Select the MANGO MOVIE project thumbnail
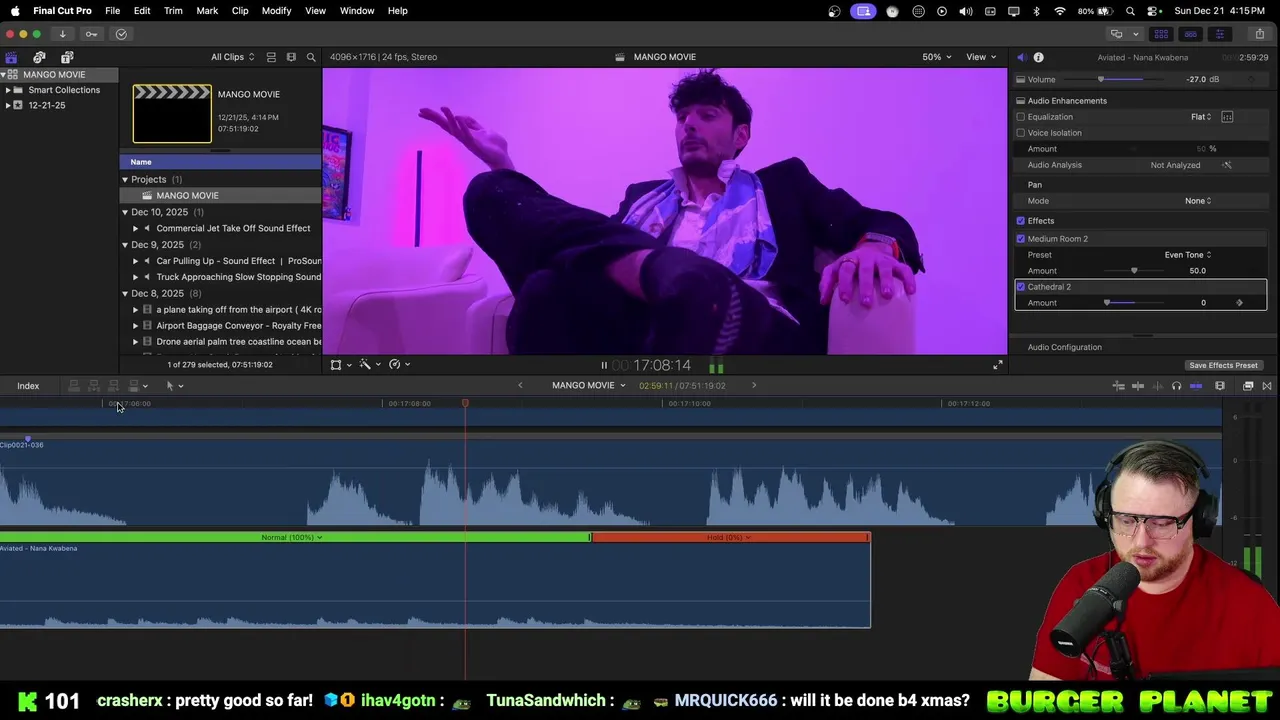1280x720 pixels. (x=172, y=114)
